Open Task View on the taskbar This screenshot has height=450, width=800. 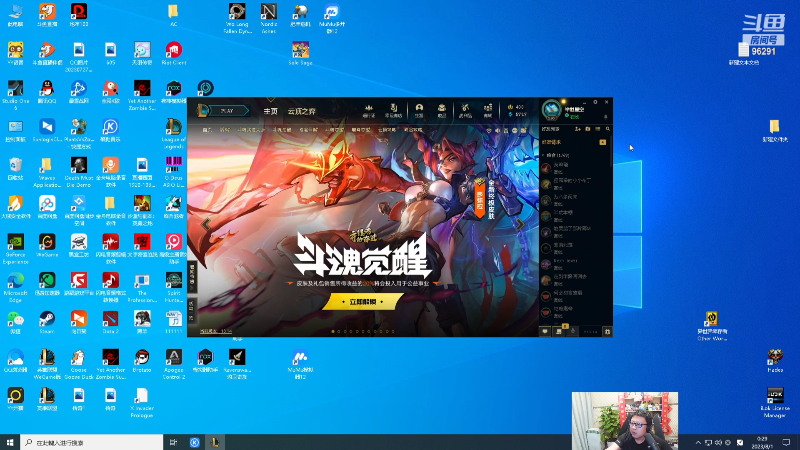[x=173, y=442]
